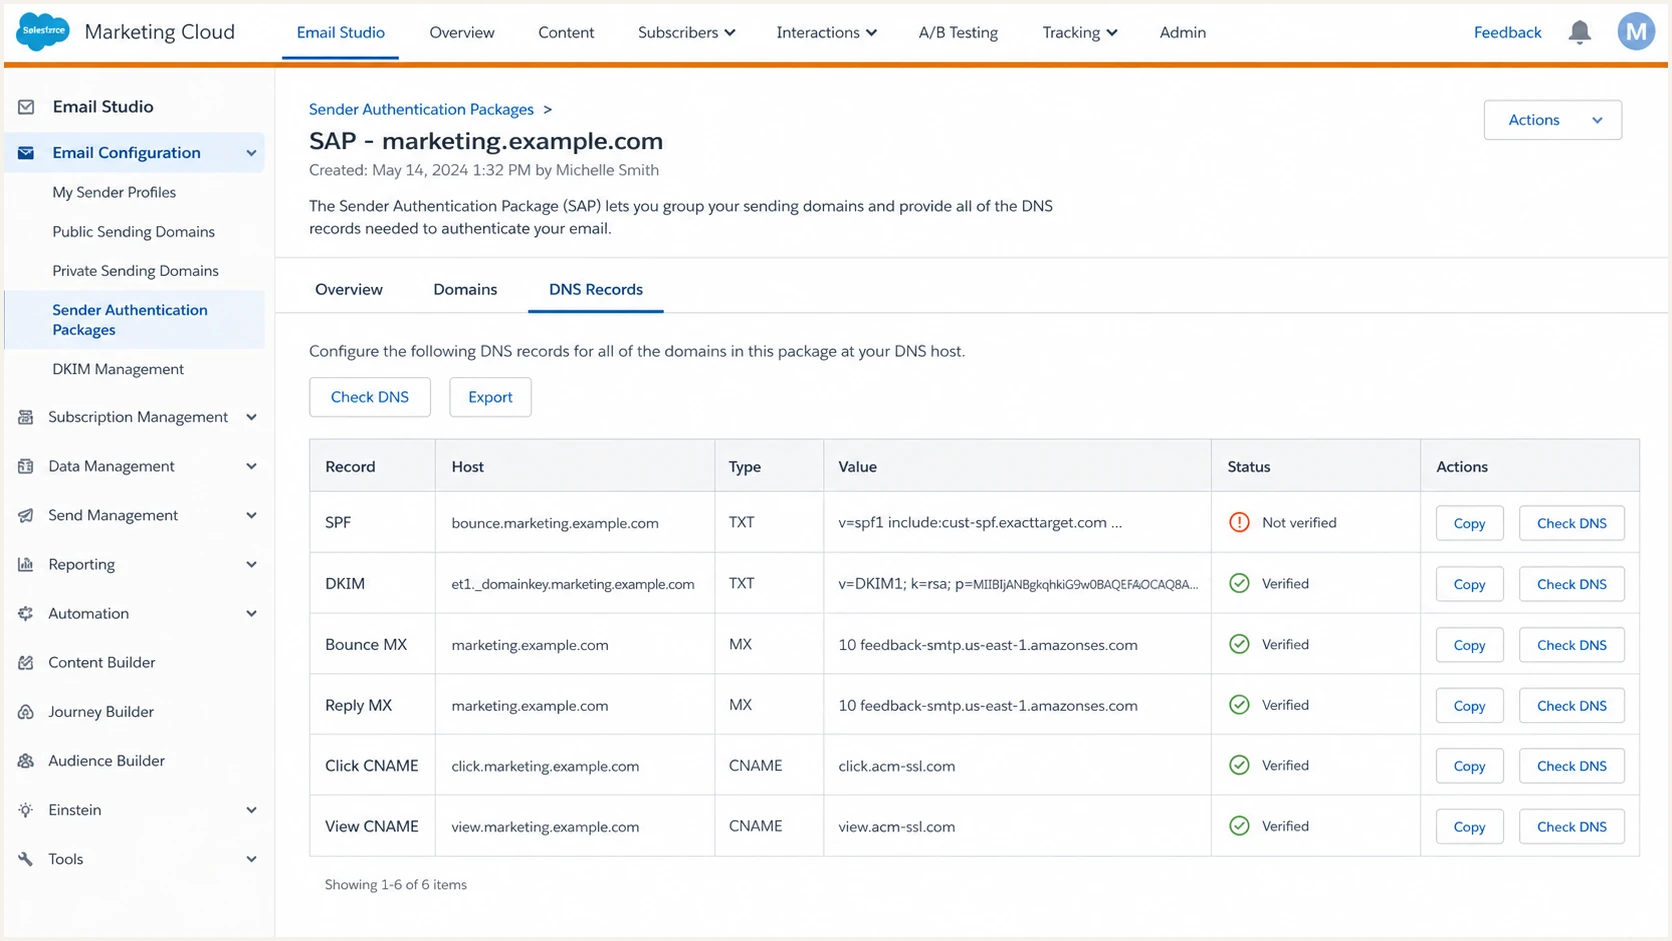Expand Subscription Management chevron

point(251,417)
